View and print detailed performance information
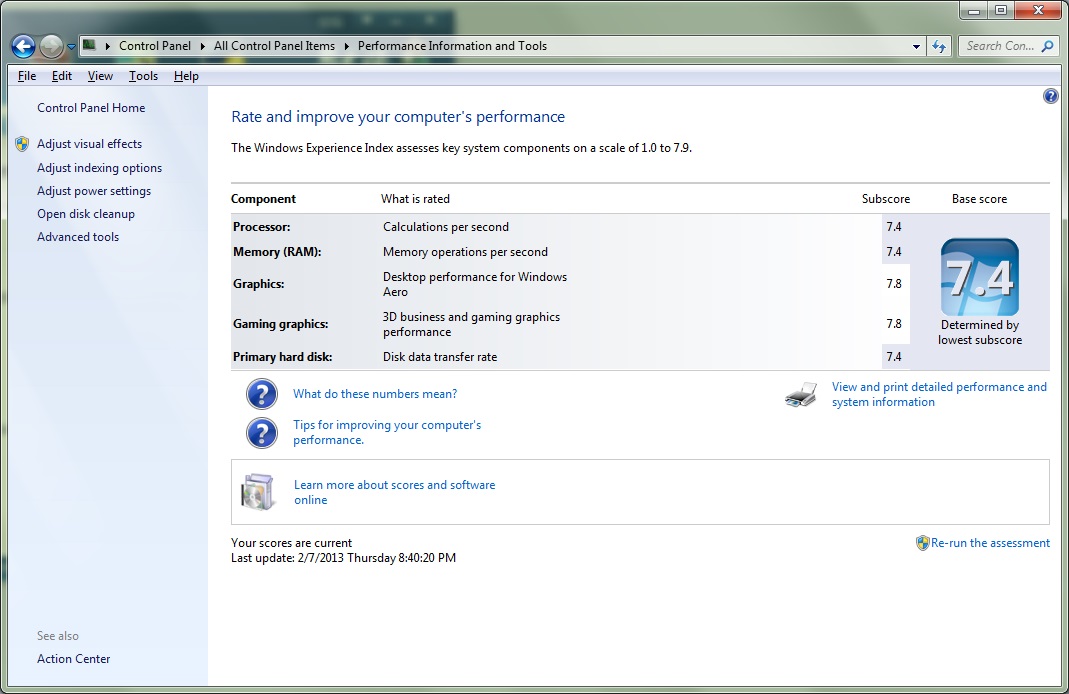Screen dimensions: 1069x694 pos(939,394)
